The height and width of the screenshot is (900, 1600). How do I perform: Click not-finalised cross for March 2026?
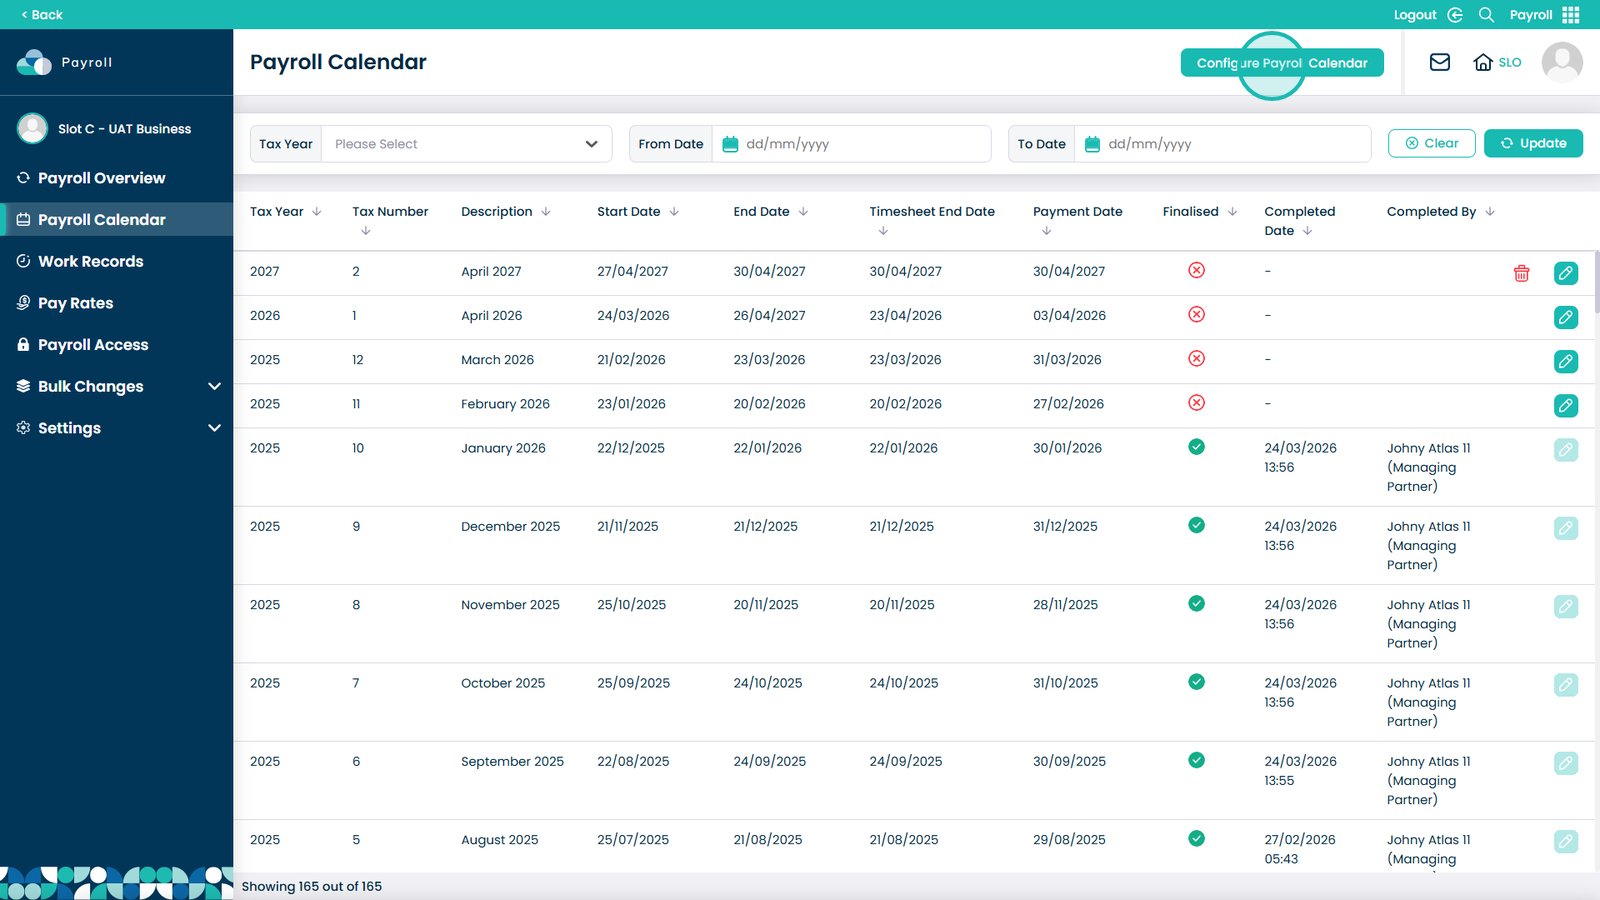click(x=1196, y=358)
